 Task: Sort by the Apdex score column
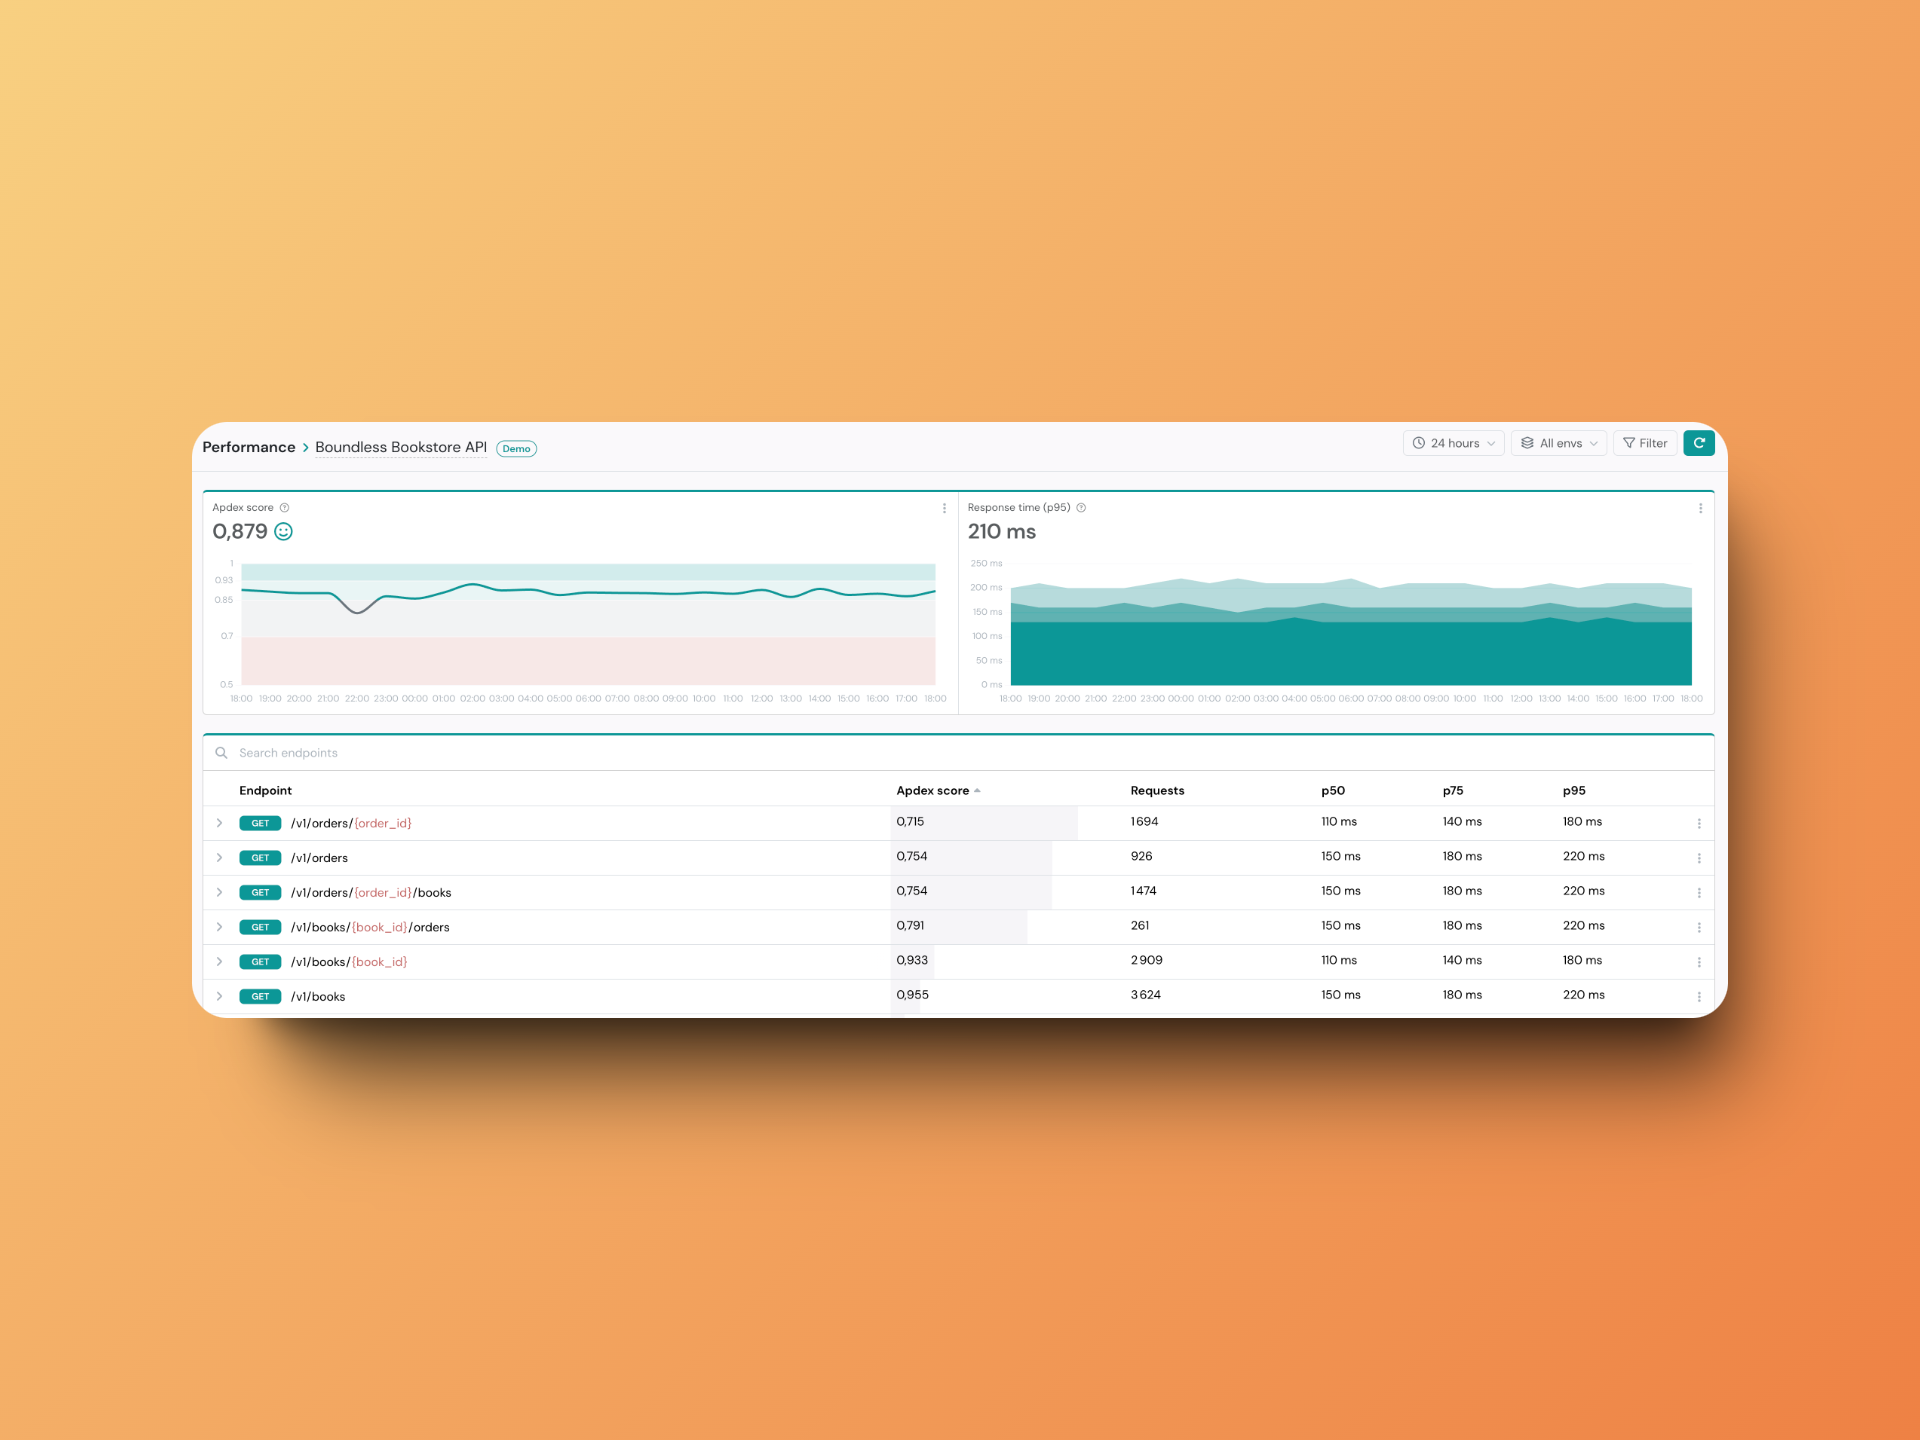pos(938,791)
